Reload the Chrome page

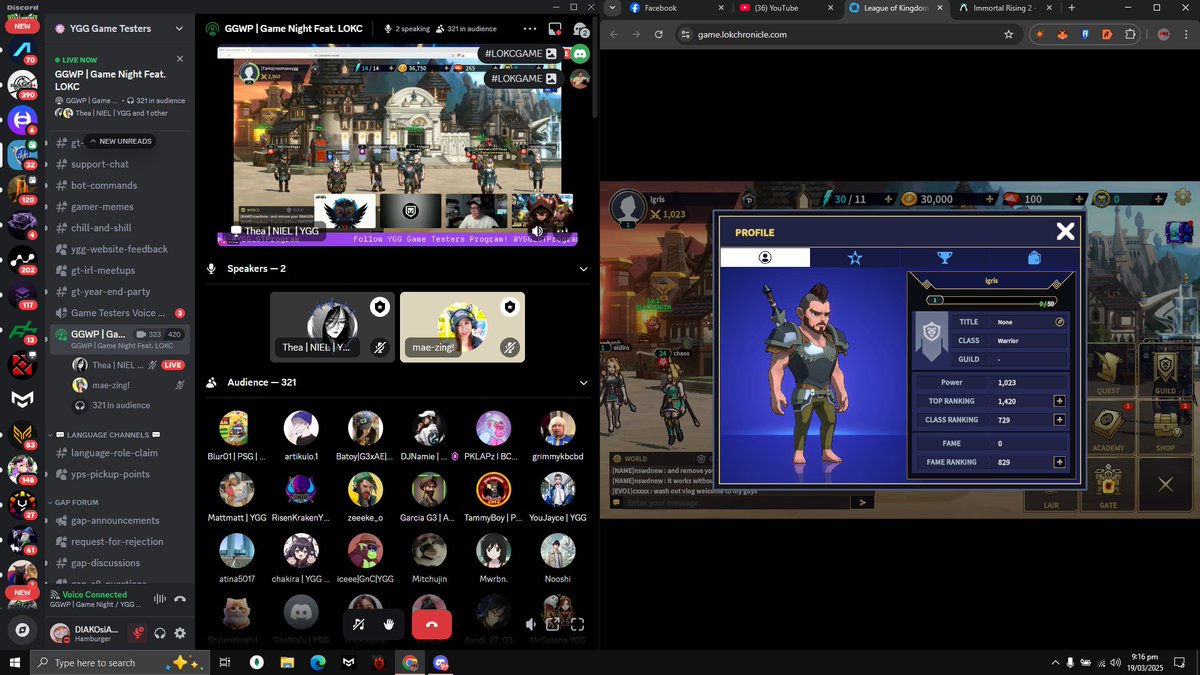click(659, 34)
